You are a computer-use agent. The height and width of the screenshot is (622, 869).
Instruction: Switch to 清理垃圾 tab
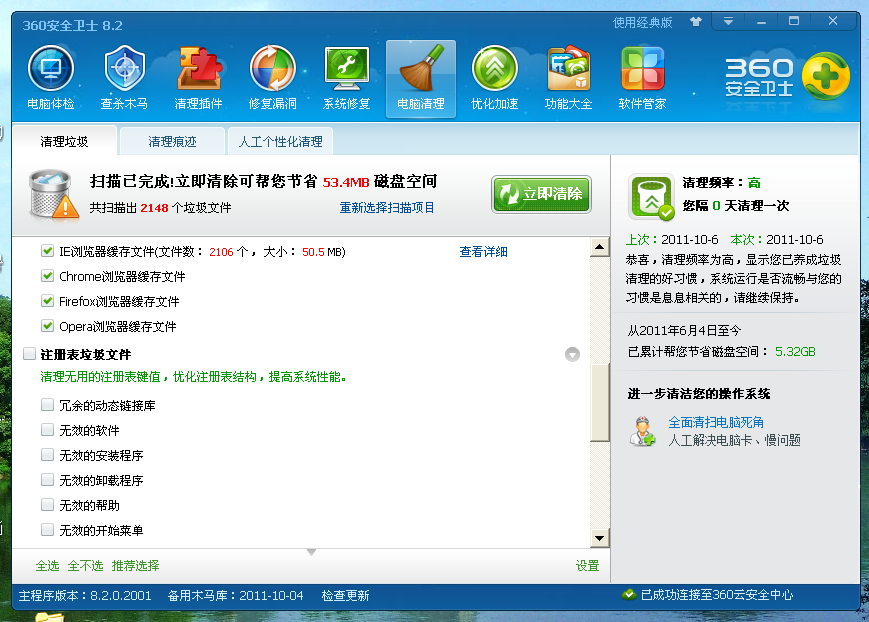point(64,141)
